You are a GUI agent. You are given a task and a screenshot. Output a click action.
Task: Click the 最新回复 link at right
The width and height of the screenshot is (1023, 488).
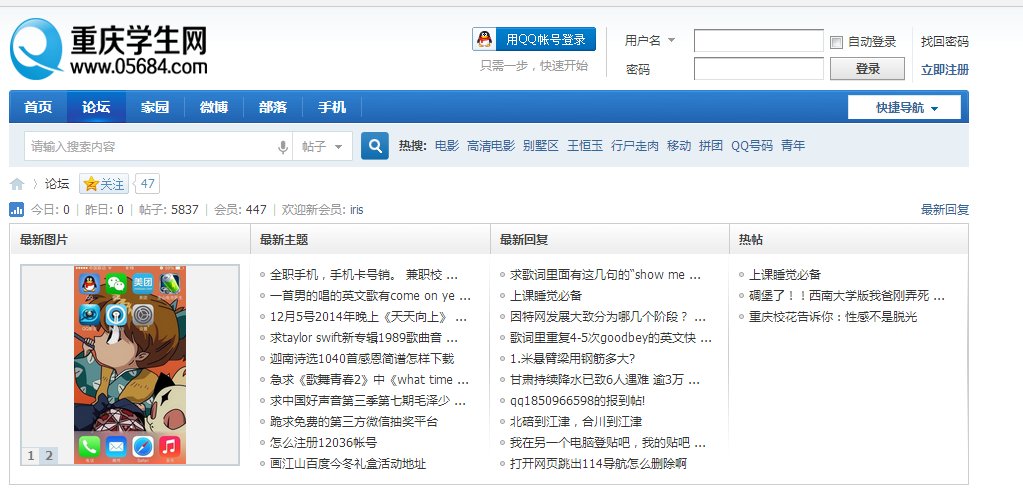click(x=944, y=209)
